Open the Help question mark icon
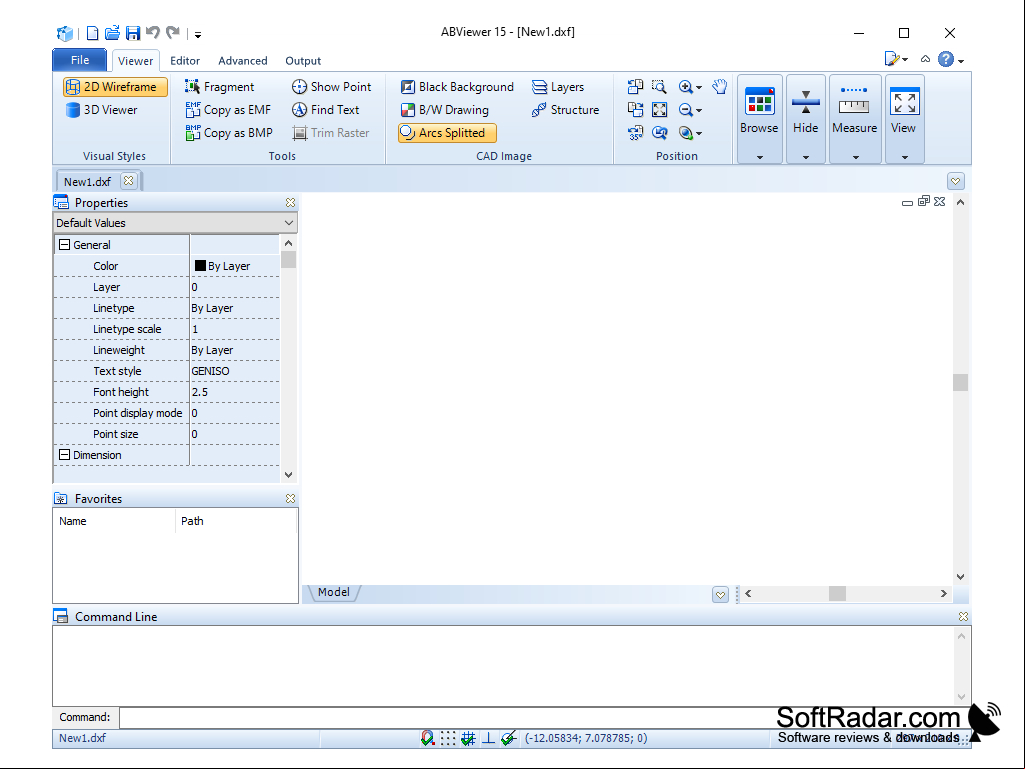1025x769 pixels. [945, 60]
